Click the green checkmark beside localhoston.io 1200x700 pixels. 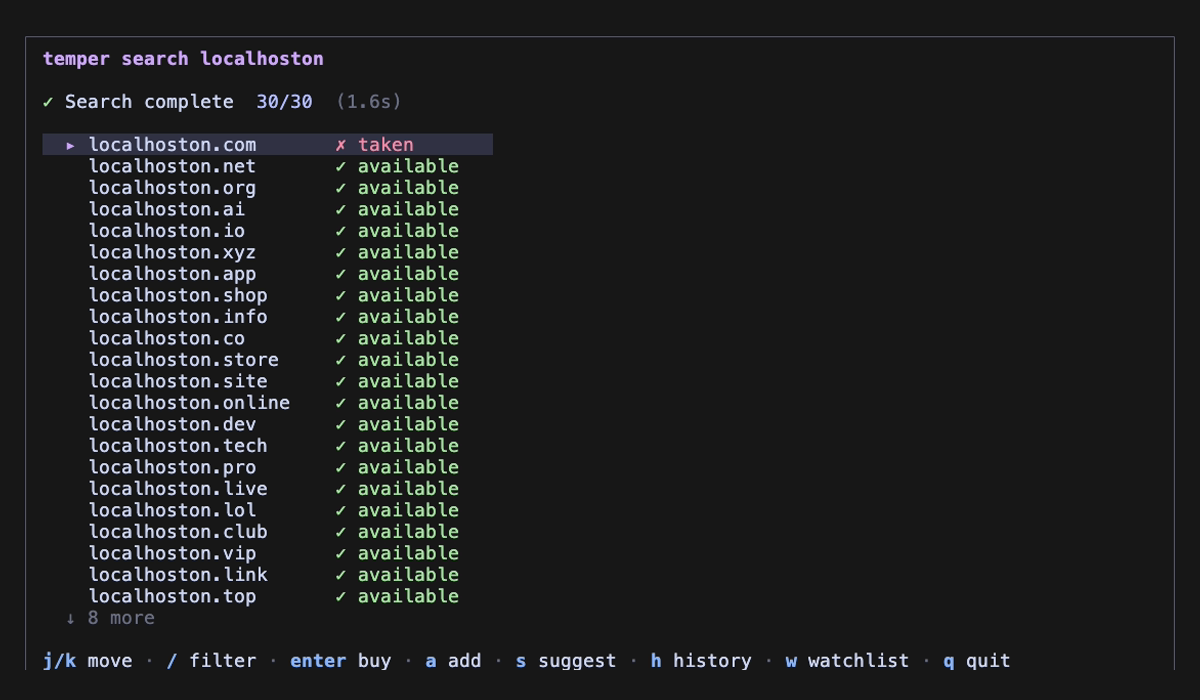point(341,231)
